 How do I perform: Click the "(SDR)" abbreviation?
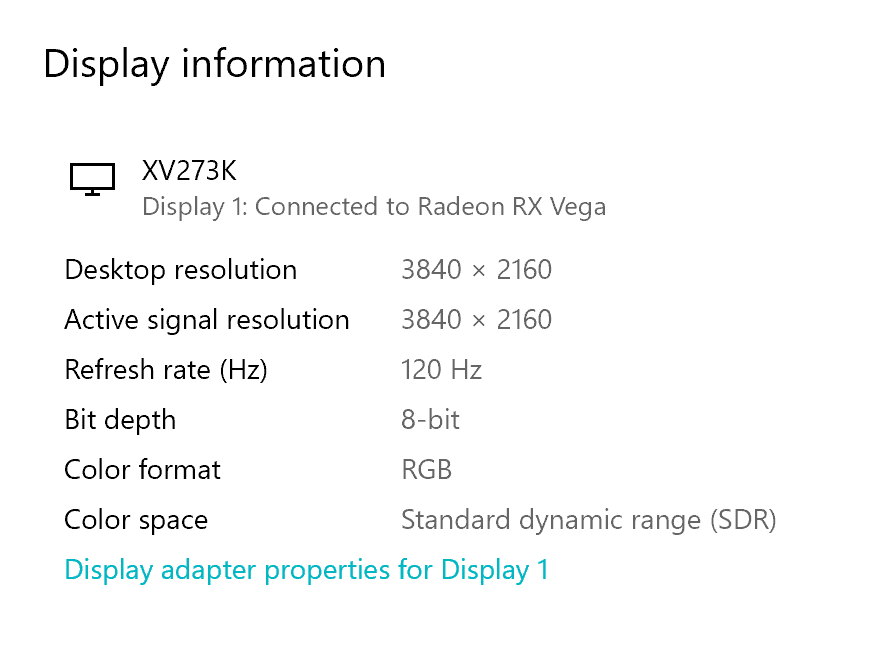(743, 520)
